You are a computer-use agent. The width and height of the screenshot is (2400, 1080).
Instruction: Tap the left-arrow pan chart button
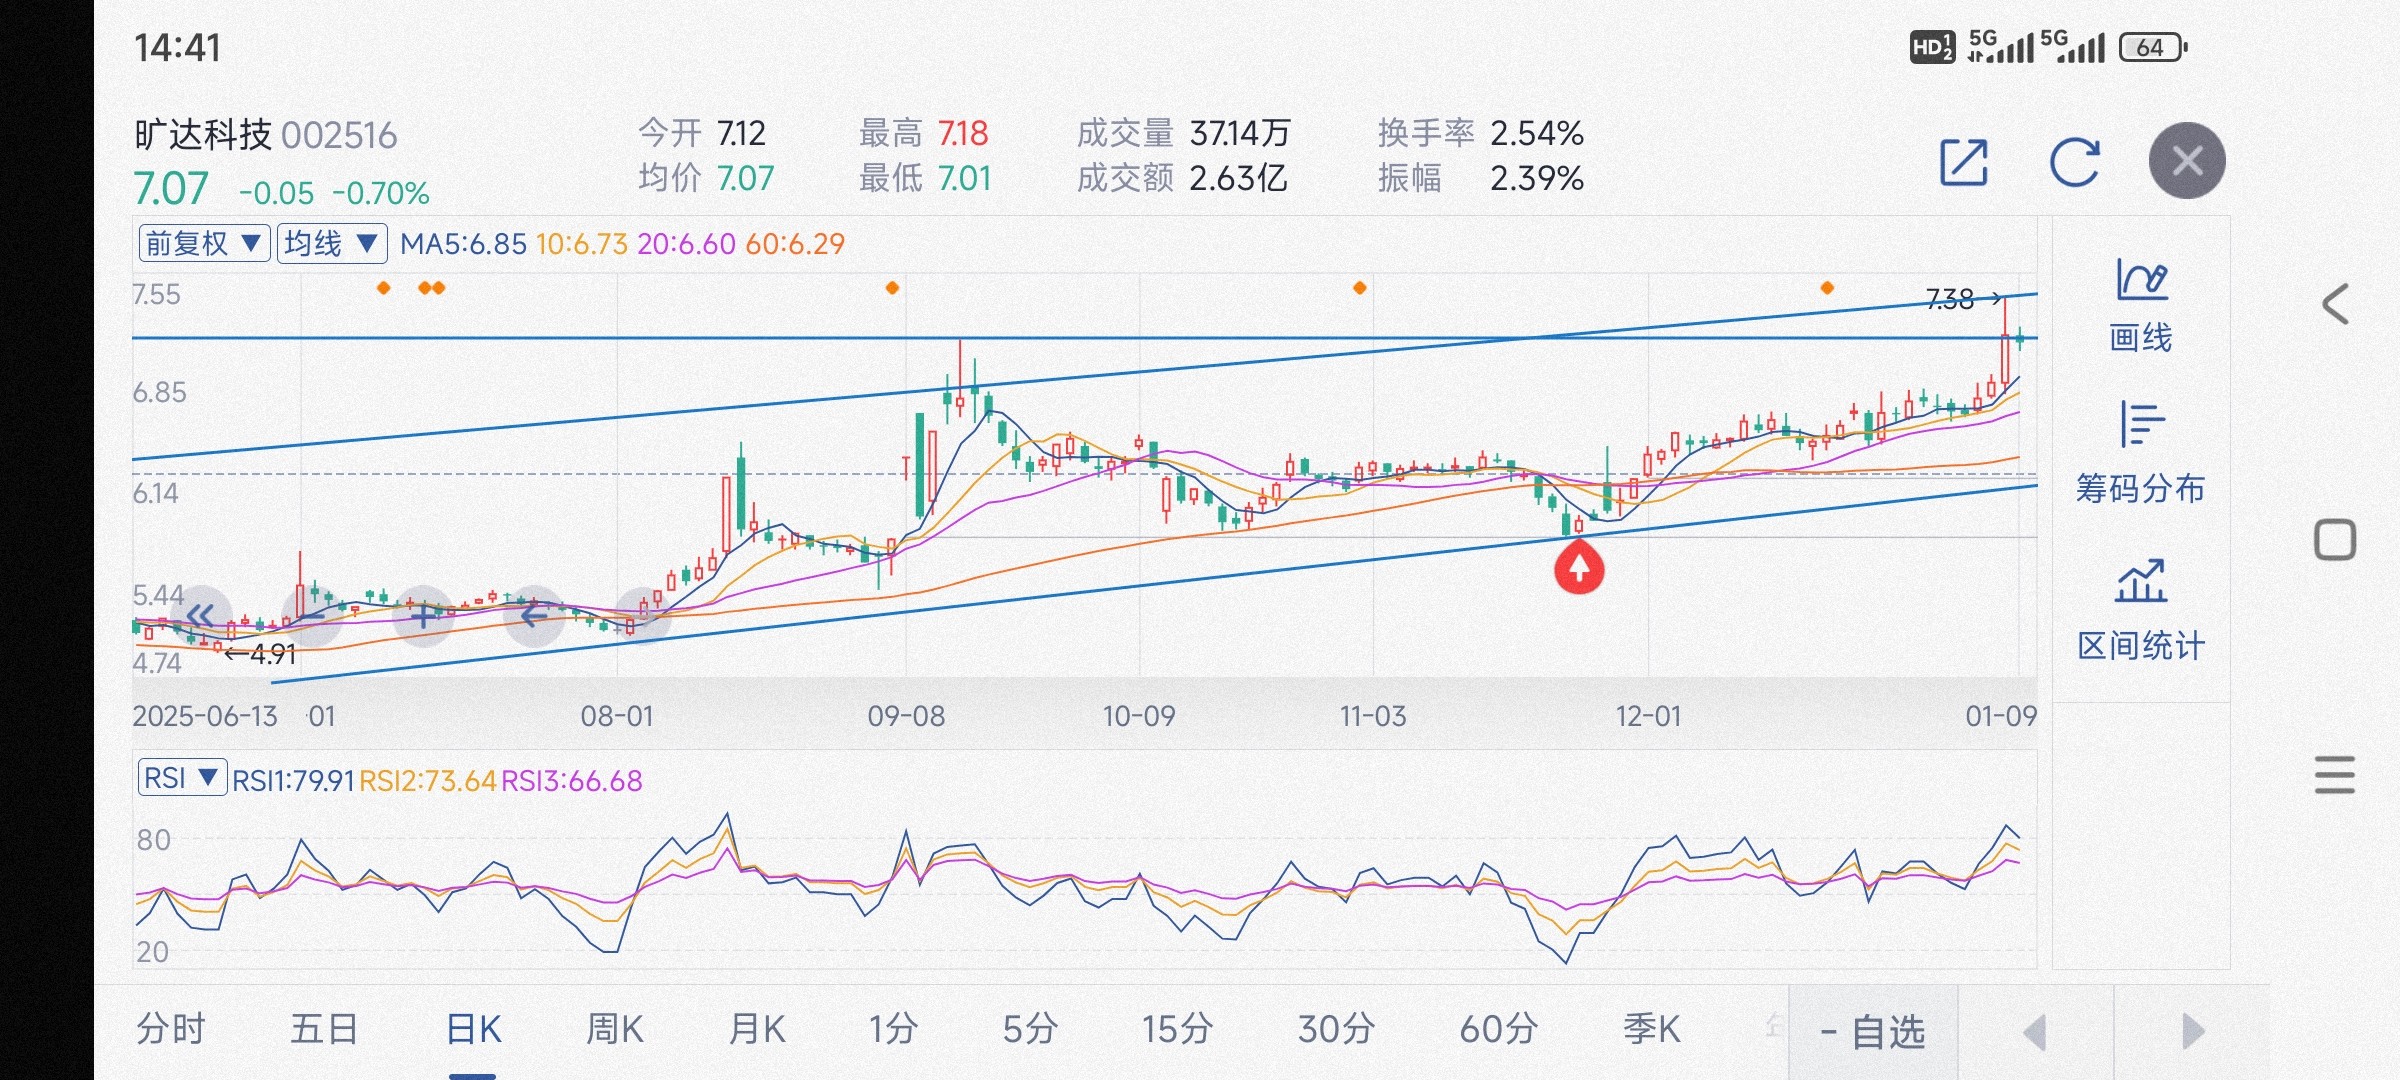(x=535, y=615)
